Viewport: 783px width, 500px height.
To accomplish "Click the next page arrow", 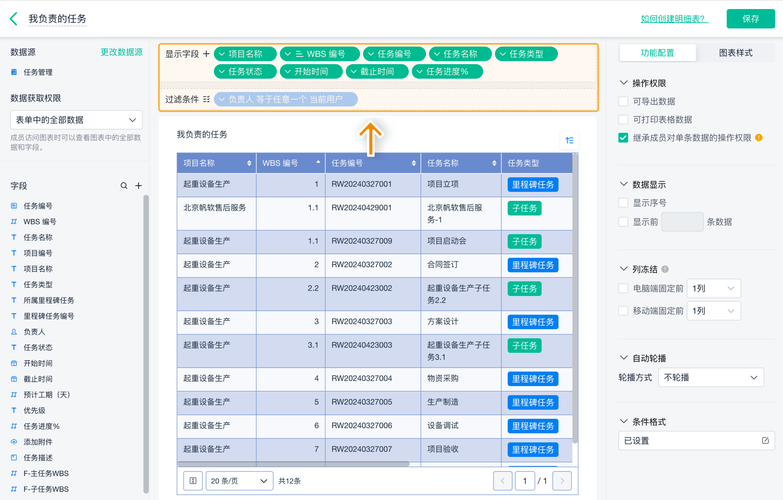I will coord(562,481).
